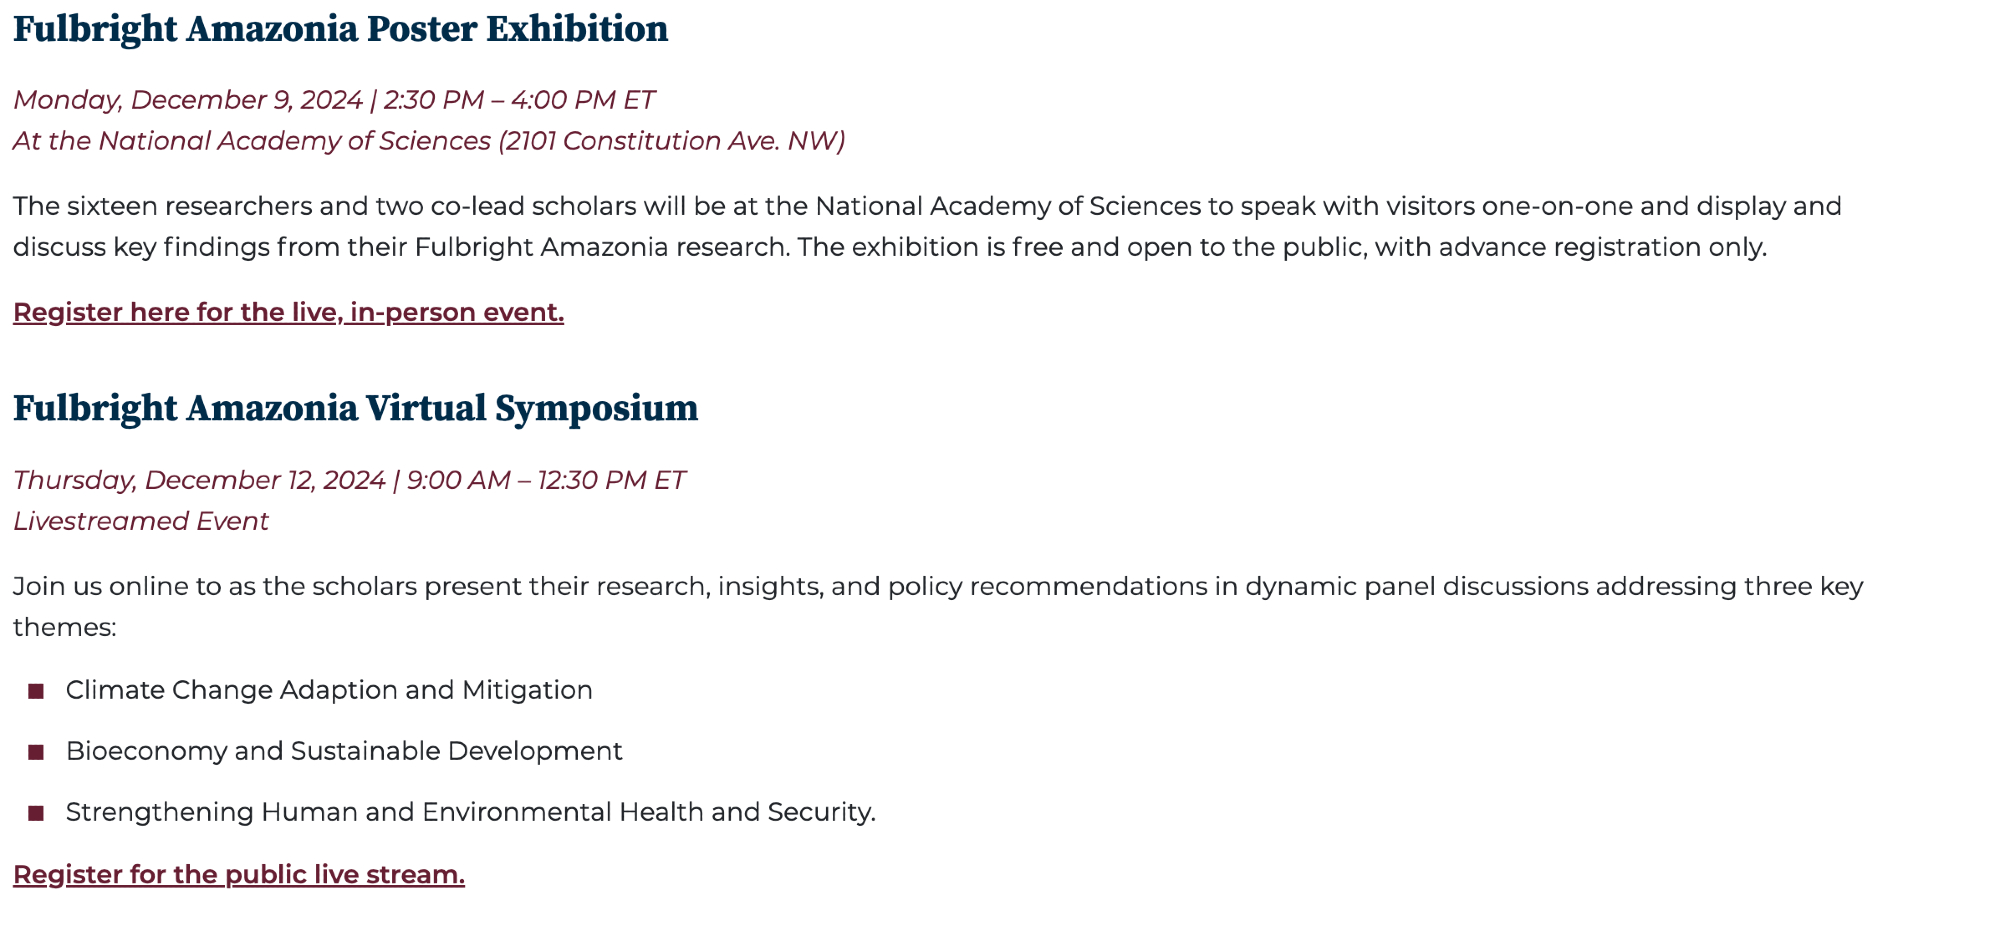Open the in-person event registration link
This screenshot has height=931, width=2000.
point(288,313)
